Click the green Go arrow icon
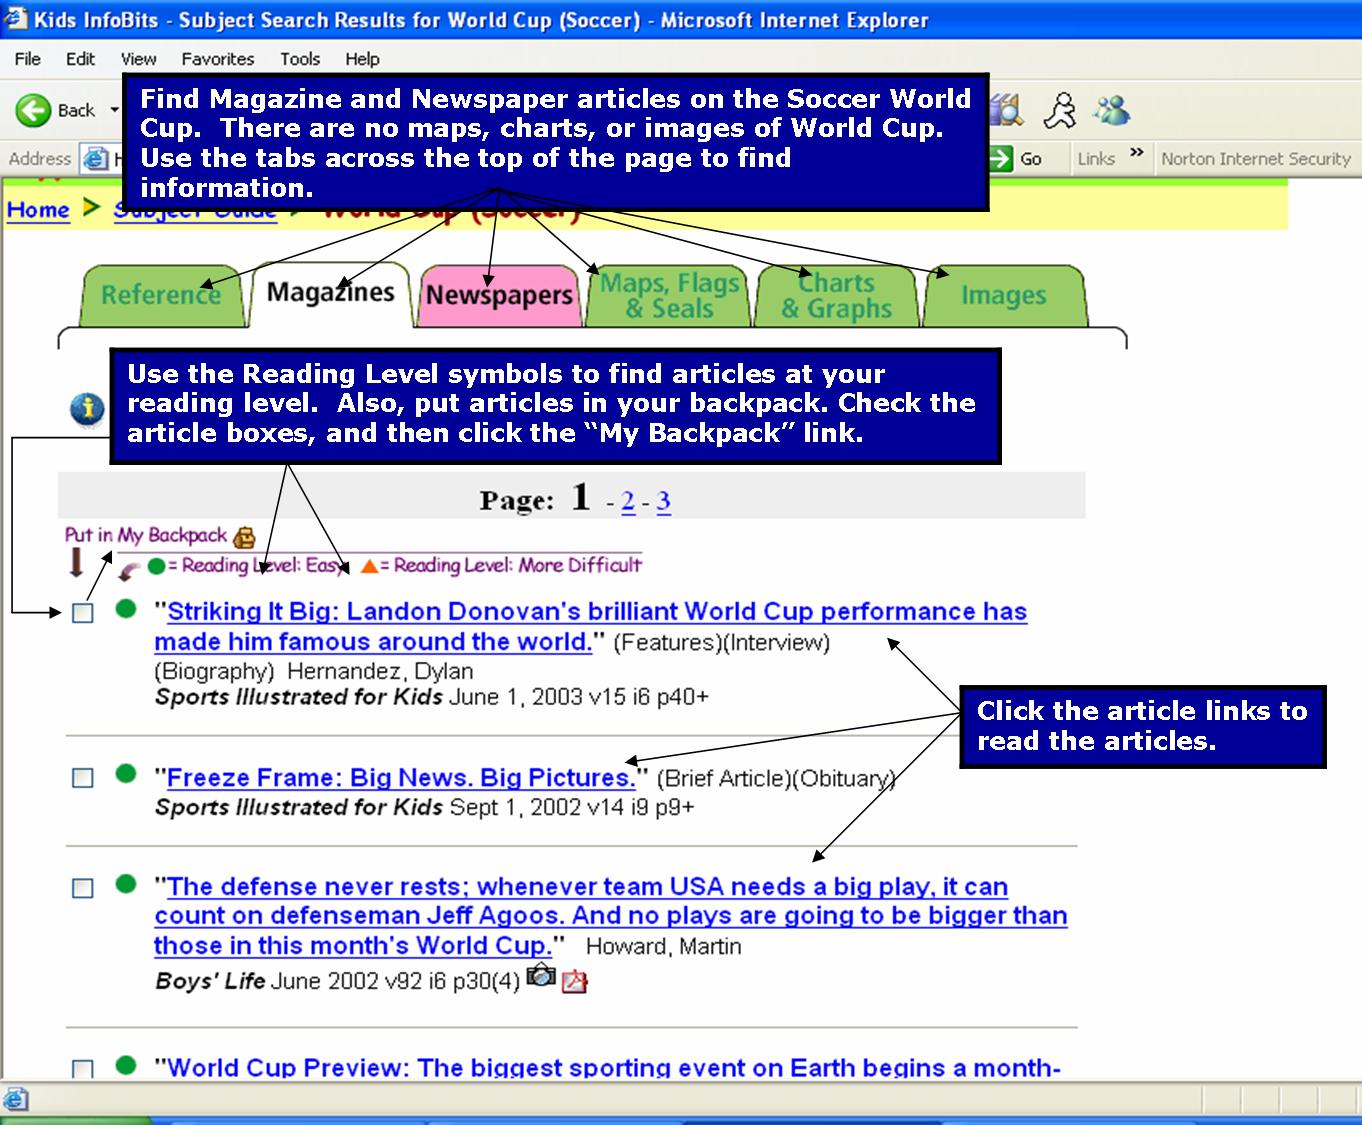The width and height of the screenshot is (1362, 1125). (x=1001, y=158)
